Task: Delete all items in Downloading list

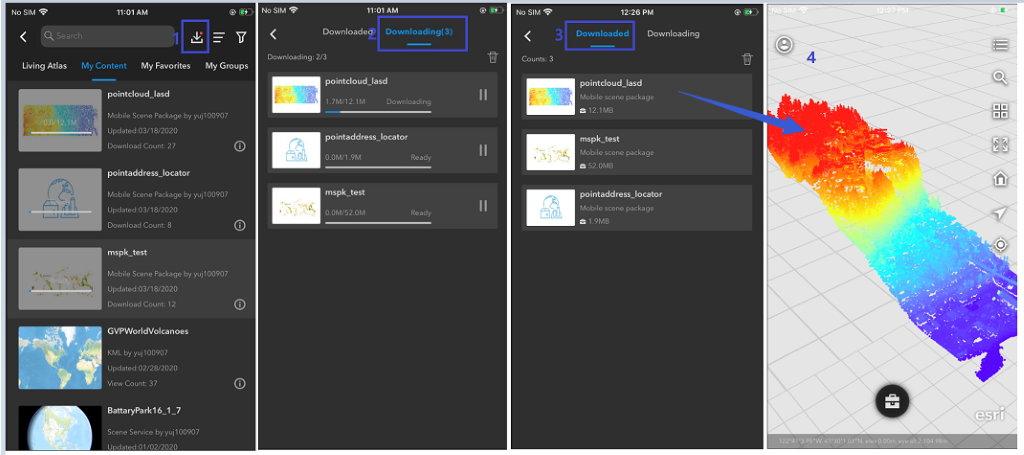Action: point(493,57)
